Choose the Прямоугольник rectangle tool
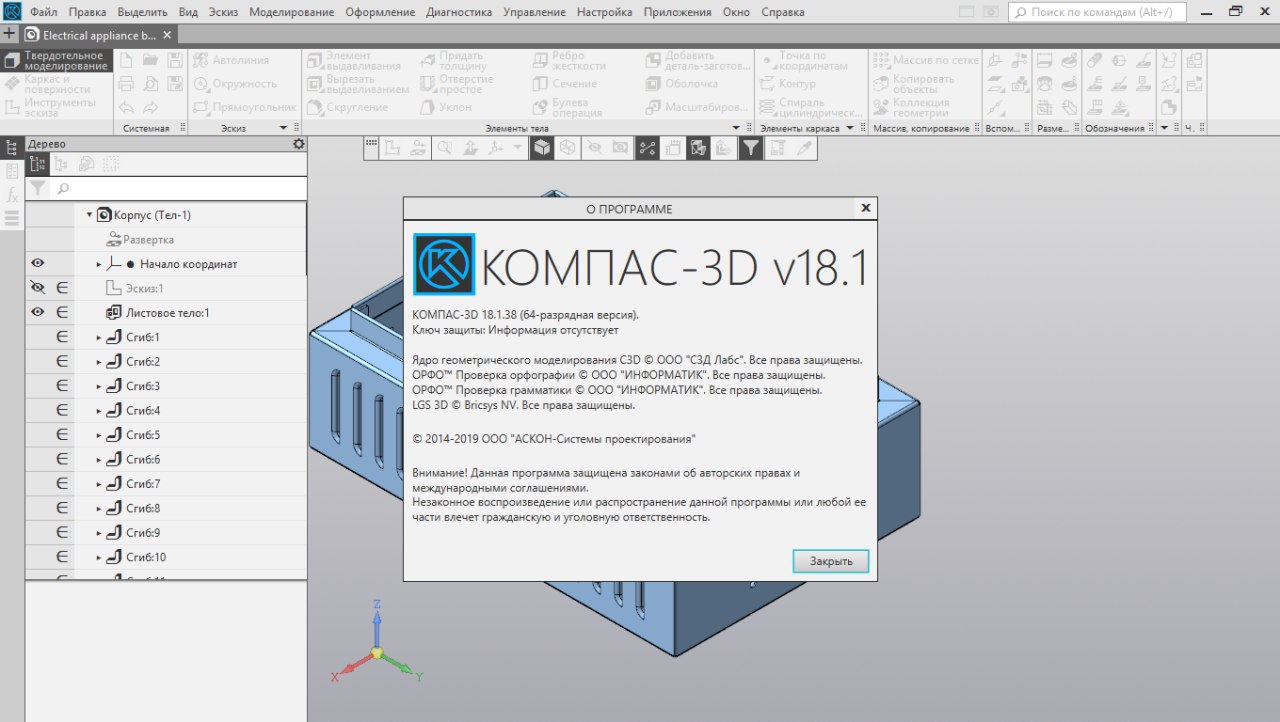Viewport: 1280px width, 722px height. [245, 107]
